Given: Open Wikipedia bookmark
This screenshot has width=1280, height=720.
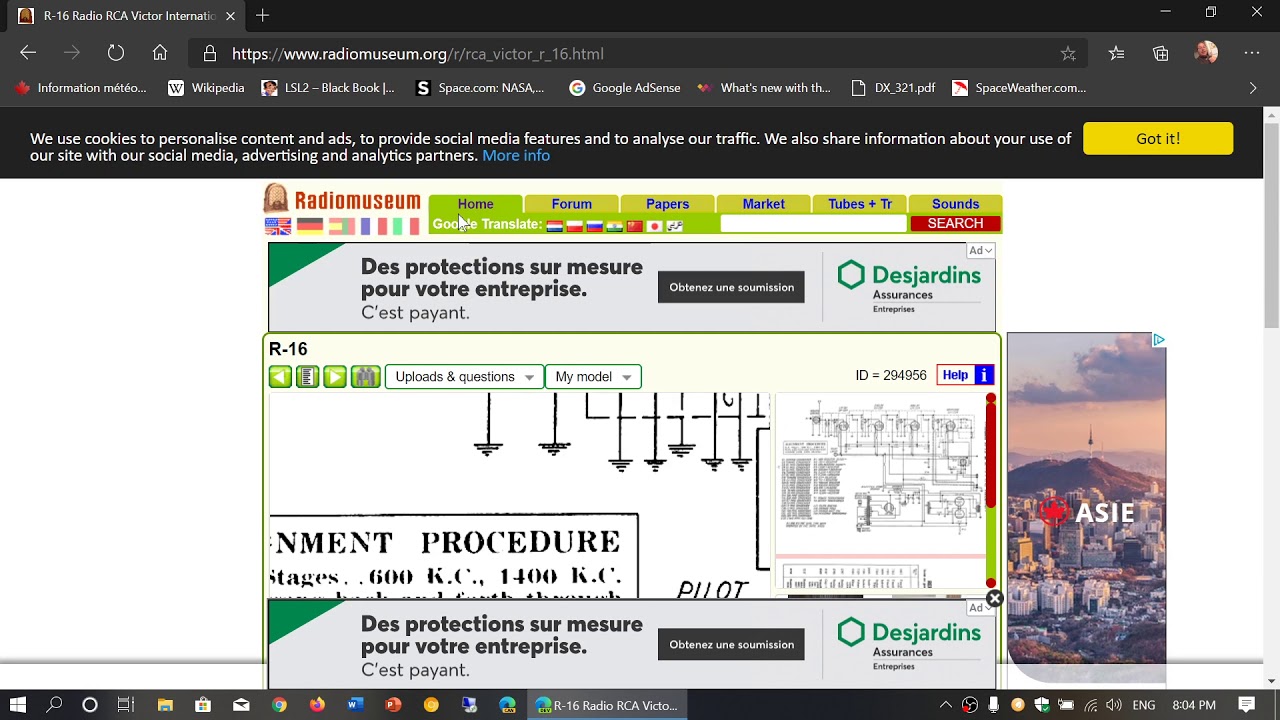Looking at the screenshot, I should [206, 88].
